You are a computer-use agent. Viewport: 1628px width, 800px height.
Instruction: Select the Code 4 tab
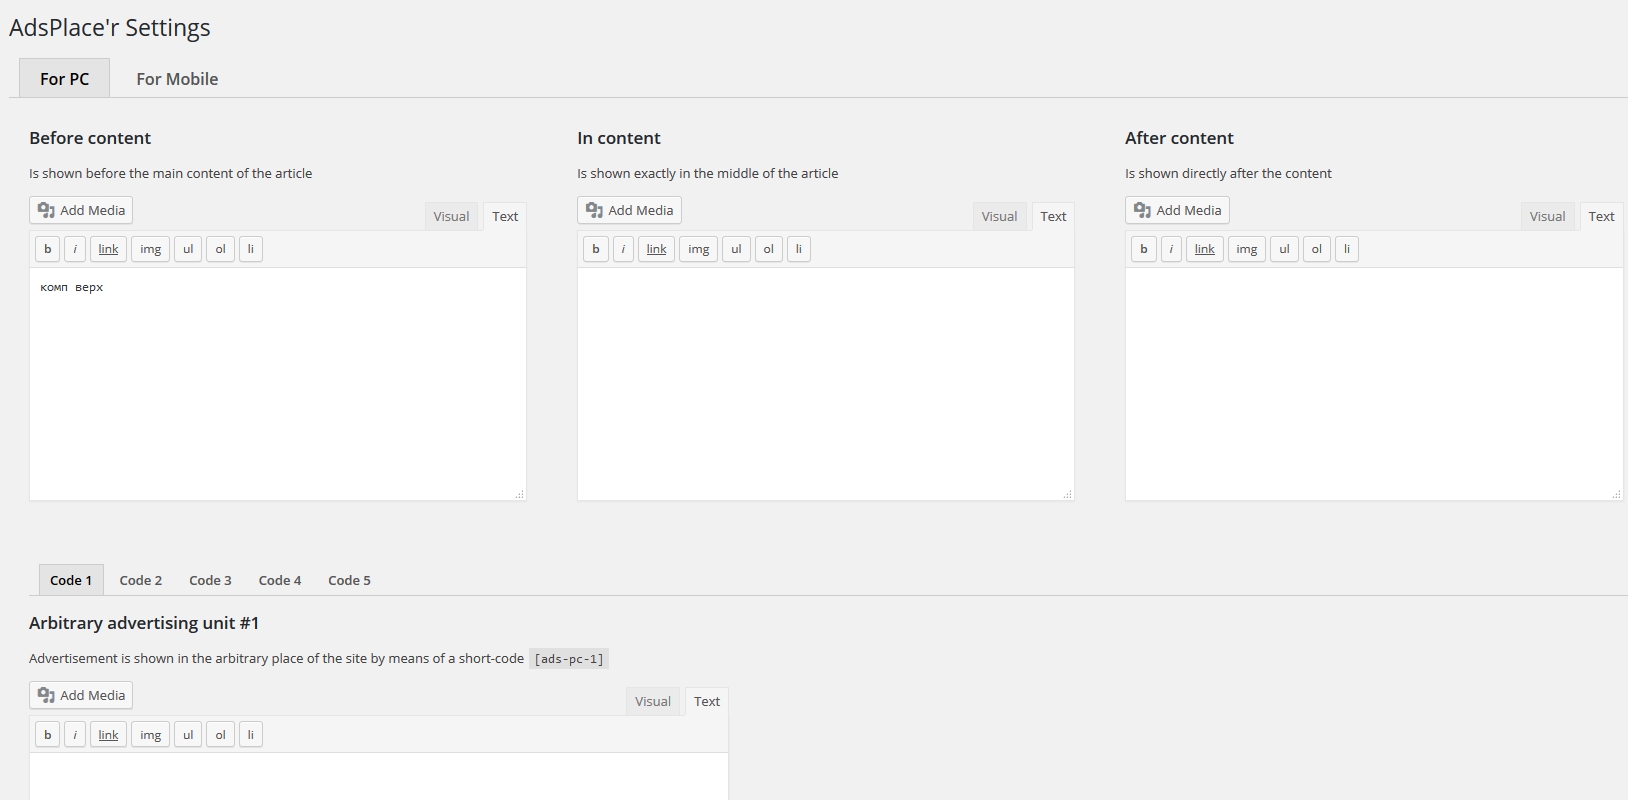click(280, 580)
